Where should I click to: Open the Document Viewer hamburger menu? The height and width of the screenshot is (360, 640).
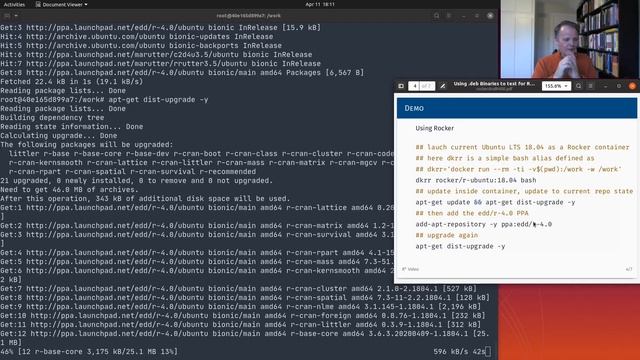point(591,86)
